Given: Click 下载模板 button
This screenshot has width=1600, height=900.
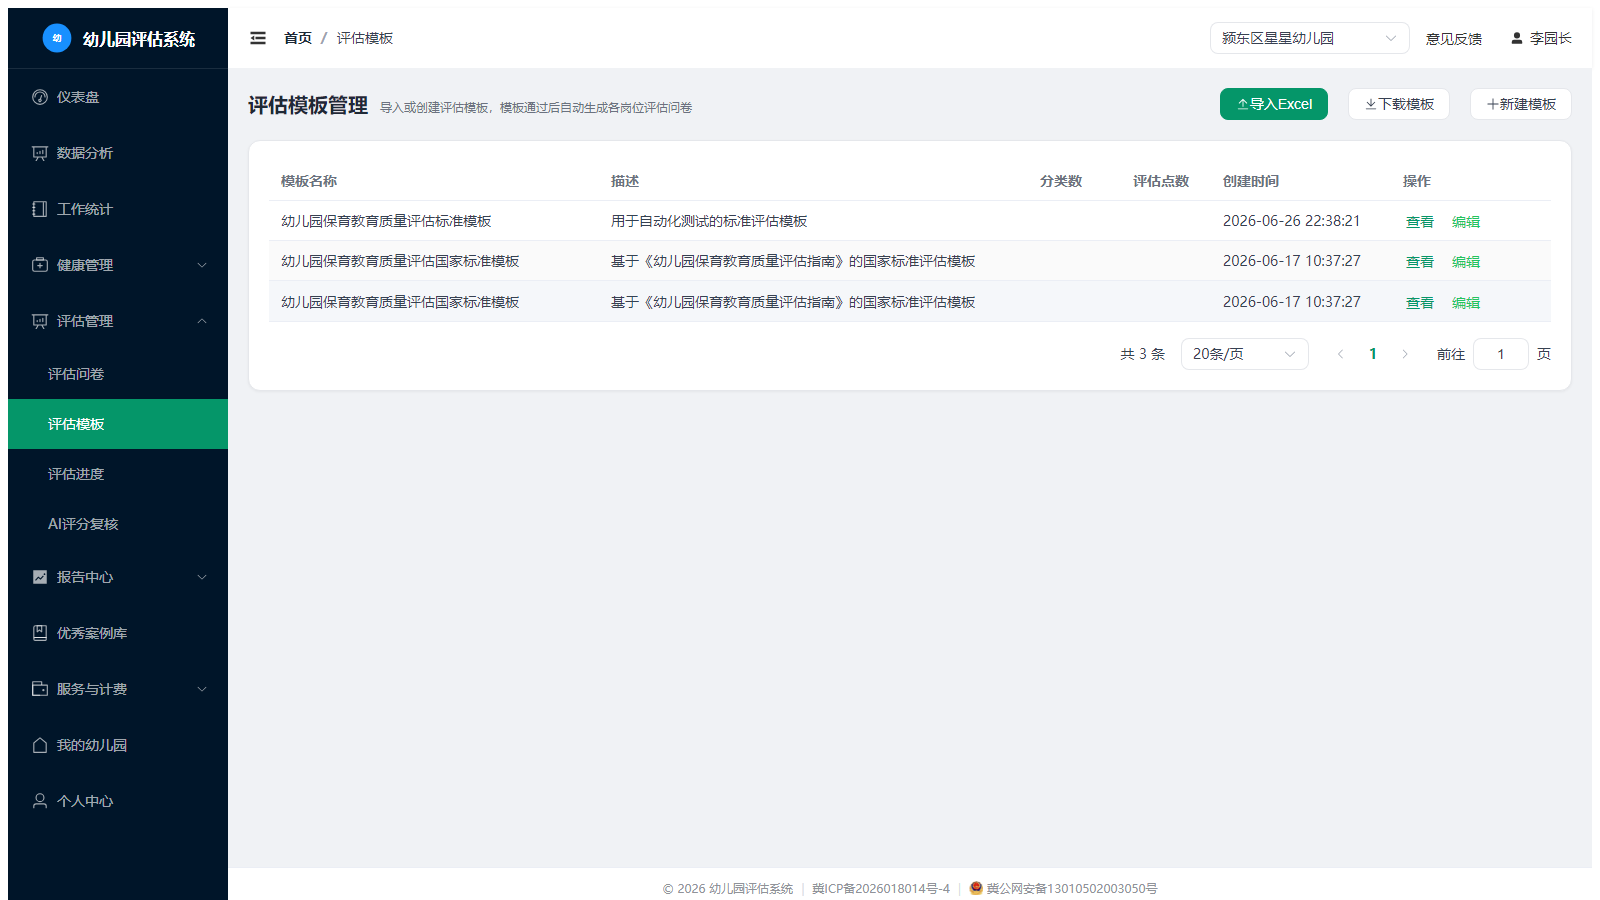Looking at the screenshot, I should pyautogui.click(x=1399, y=104).
